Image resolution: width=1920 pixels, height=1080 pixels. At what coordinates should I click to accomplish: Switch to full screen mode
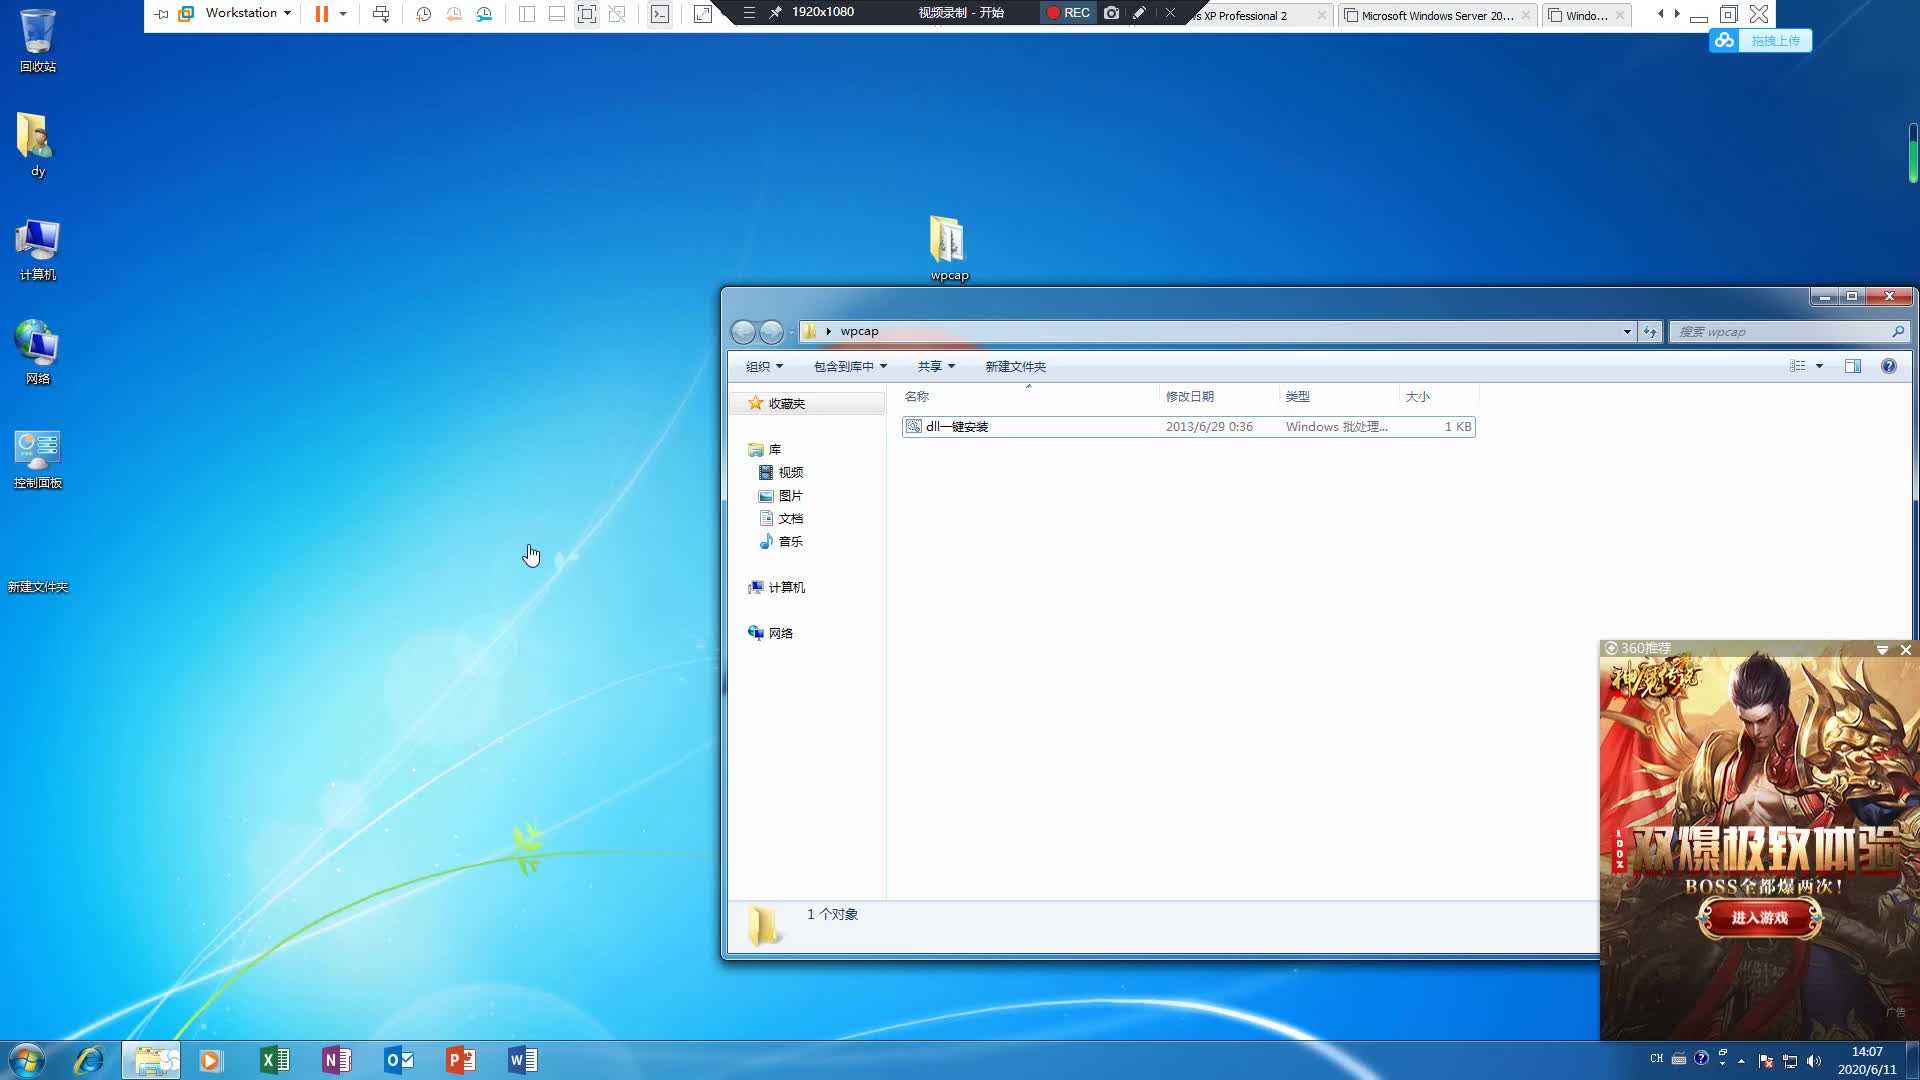(x=587, y=13)
